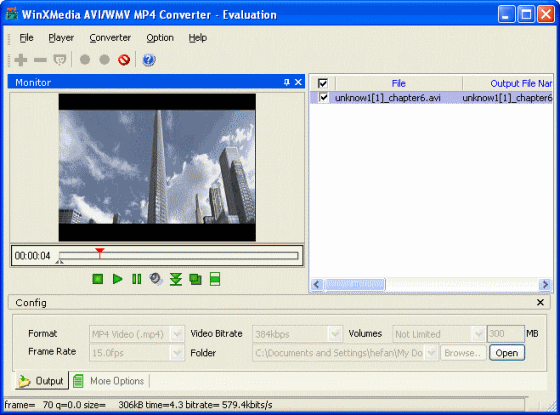560x415 pixels.
Task: Click the Open folder button
Action: pos(507,353)
